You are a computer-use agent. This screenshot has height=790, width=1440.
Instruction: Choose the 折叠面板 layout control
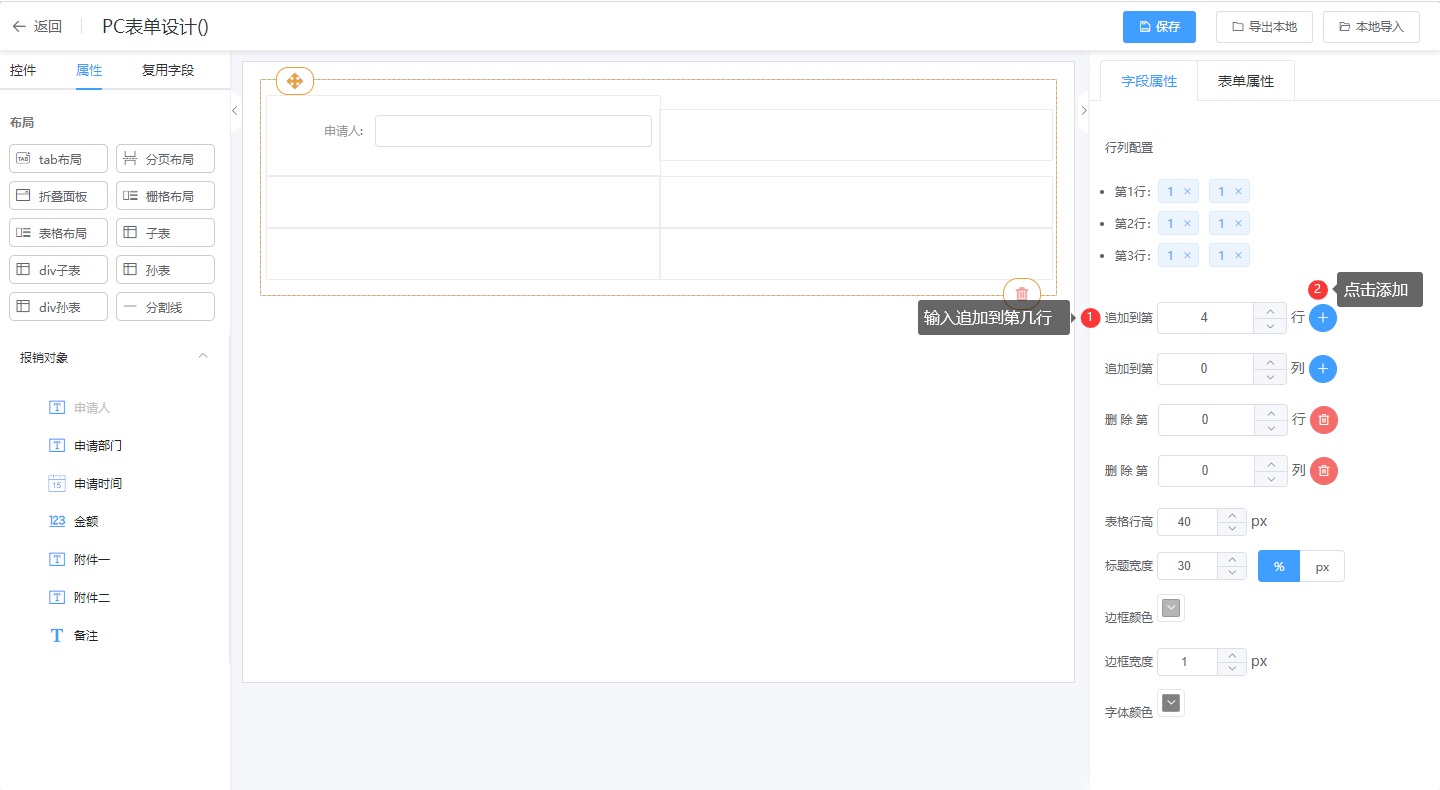(x=59, y=196)
